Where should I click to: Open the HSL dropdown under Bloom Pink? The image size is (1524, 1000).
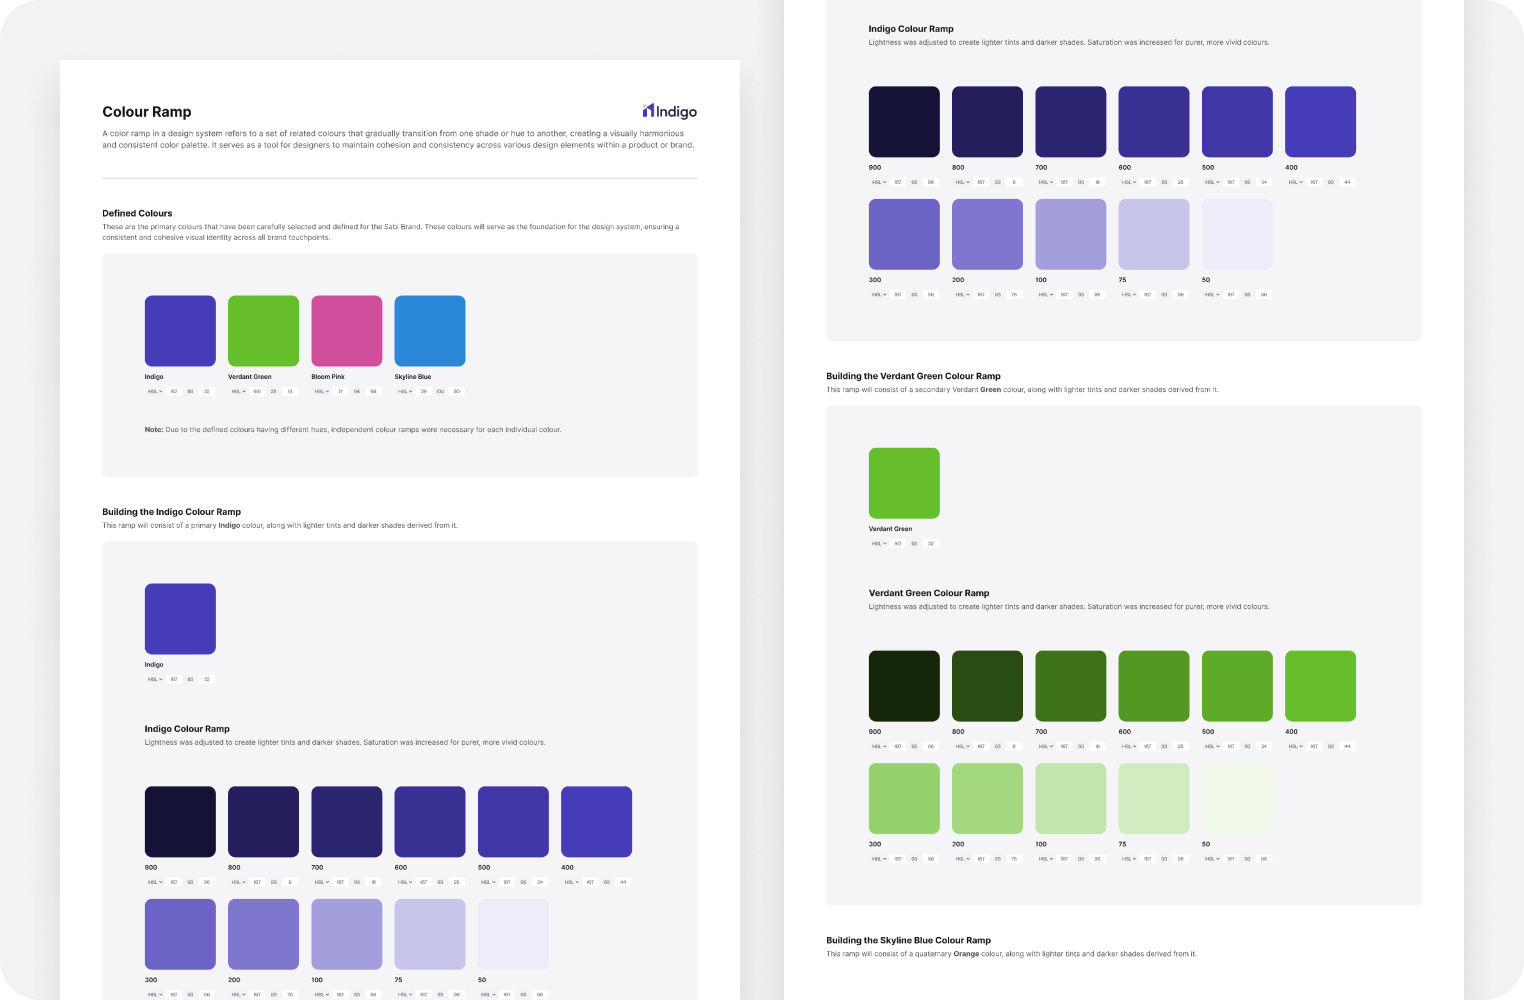pos(321,392)
